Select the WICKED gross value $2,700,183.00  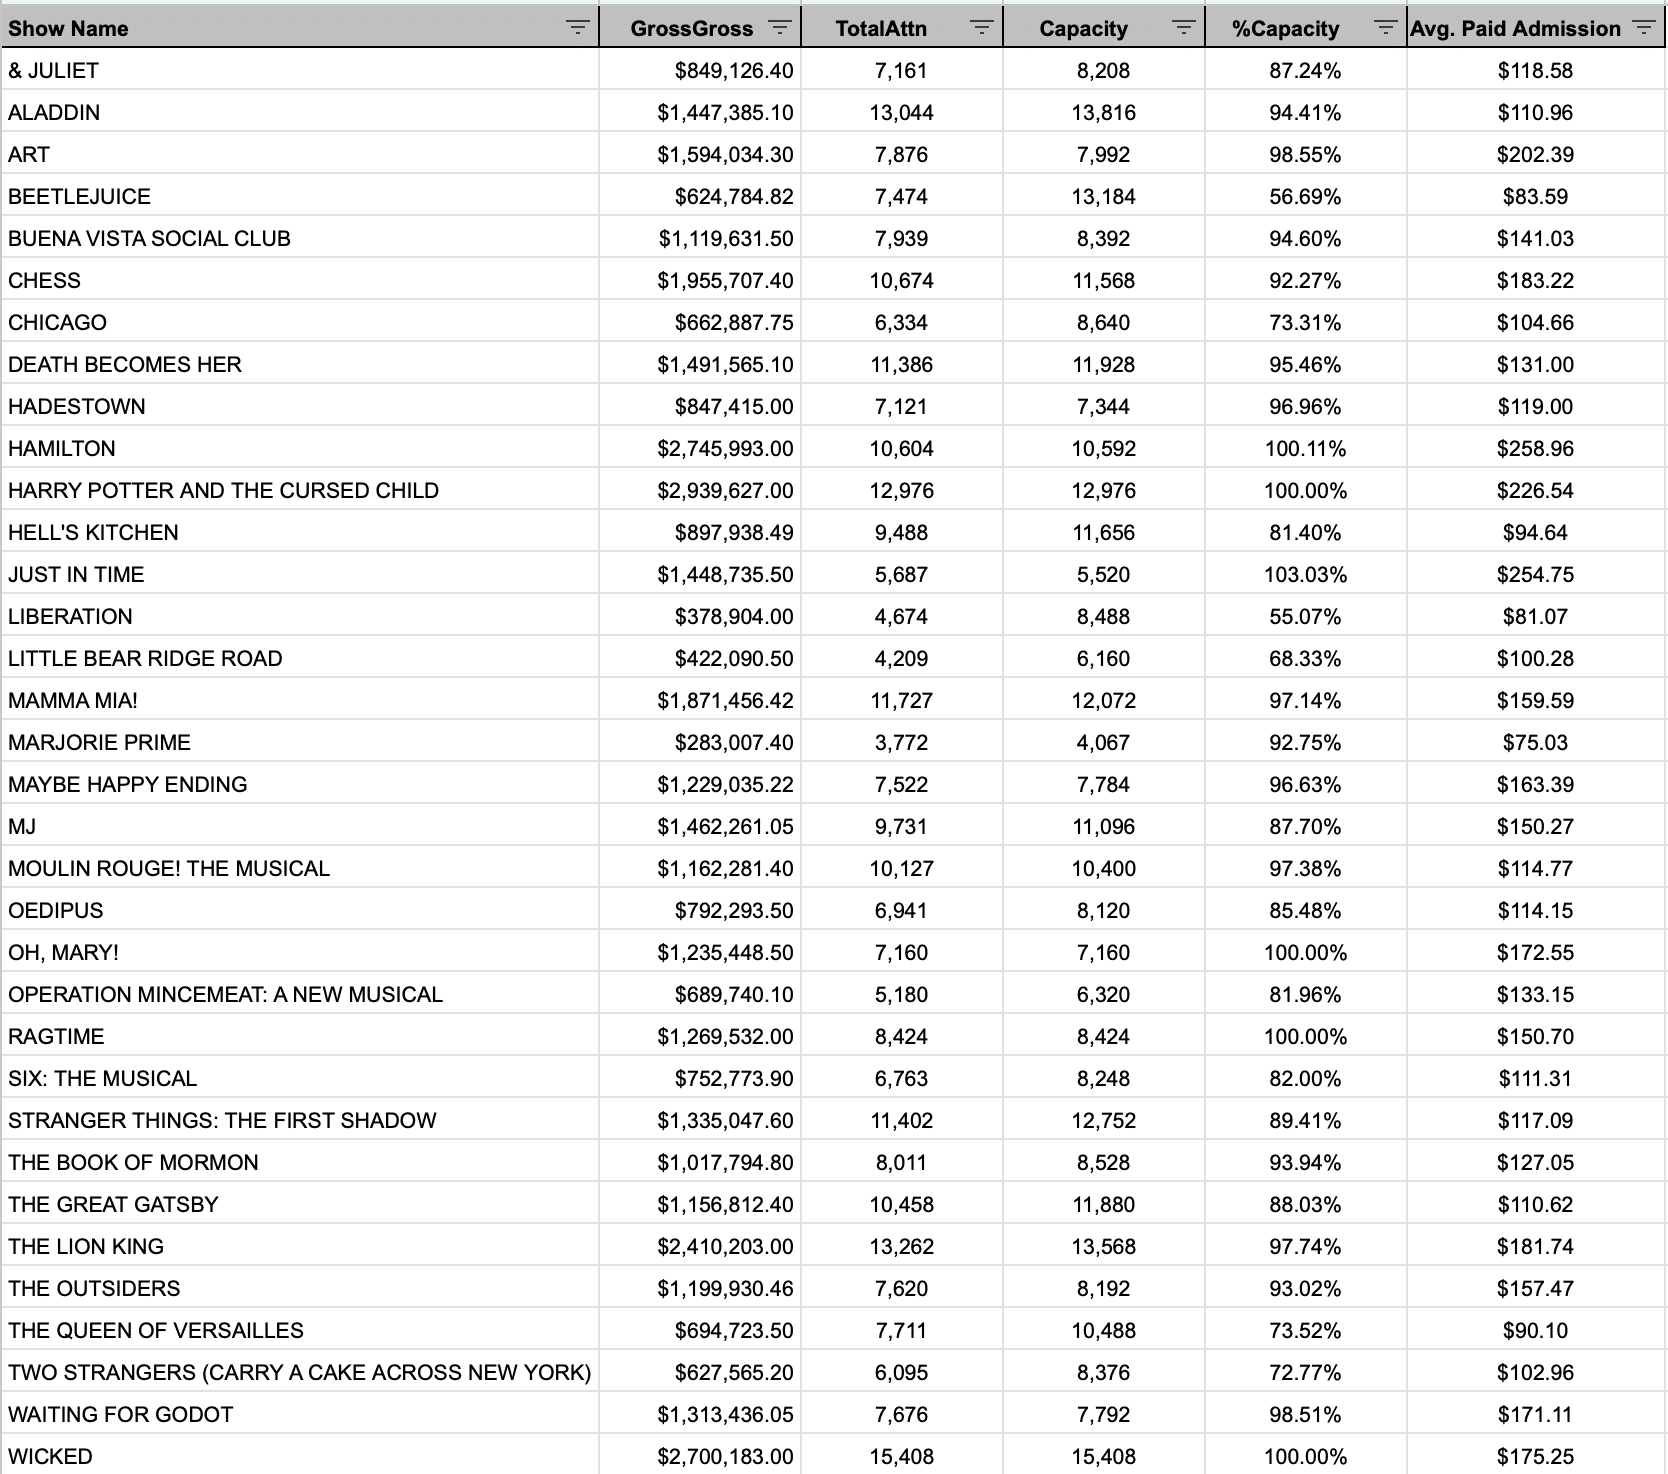[x=725, y=1457]
